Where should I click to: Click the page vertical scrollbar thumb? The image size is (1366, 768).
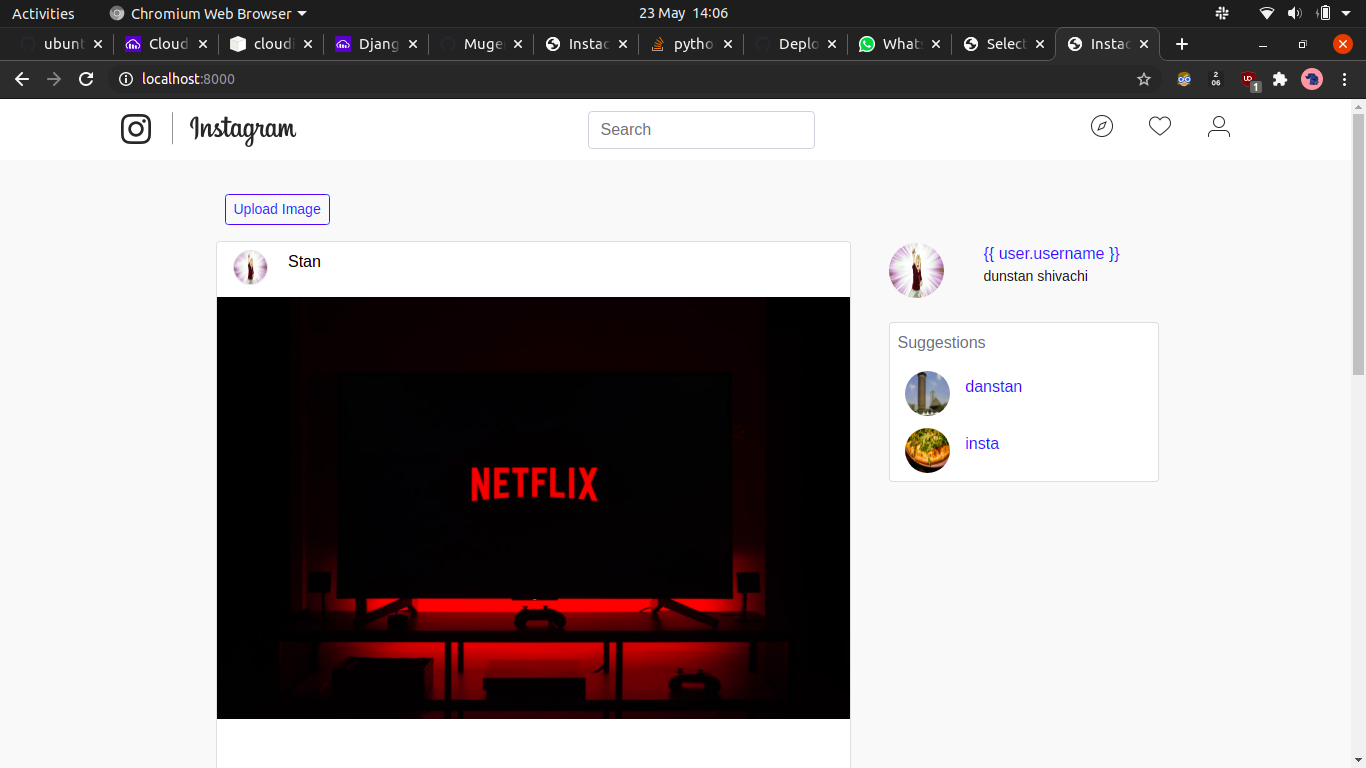point(1358,245)
